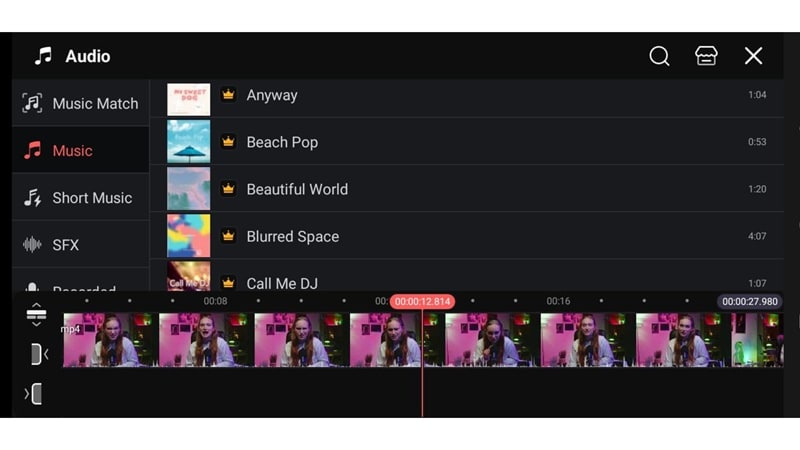The width and height of the screenshot is (800, 450).
Task: Open the asset store icon
Action: pos(706,56)
